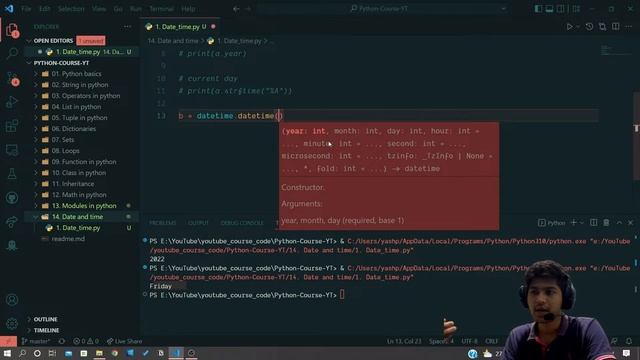
Task: Switch to the Output panel tab
Action: (198, 223)
